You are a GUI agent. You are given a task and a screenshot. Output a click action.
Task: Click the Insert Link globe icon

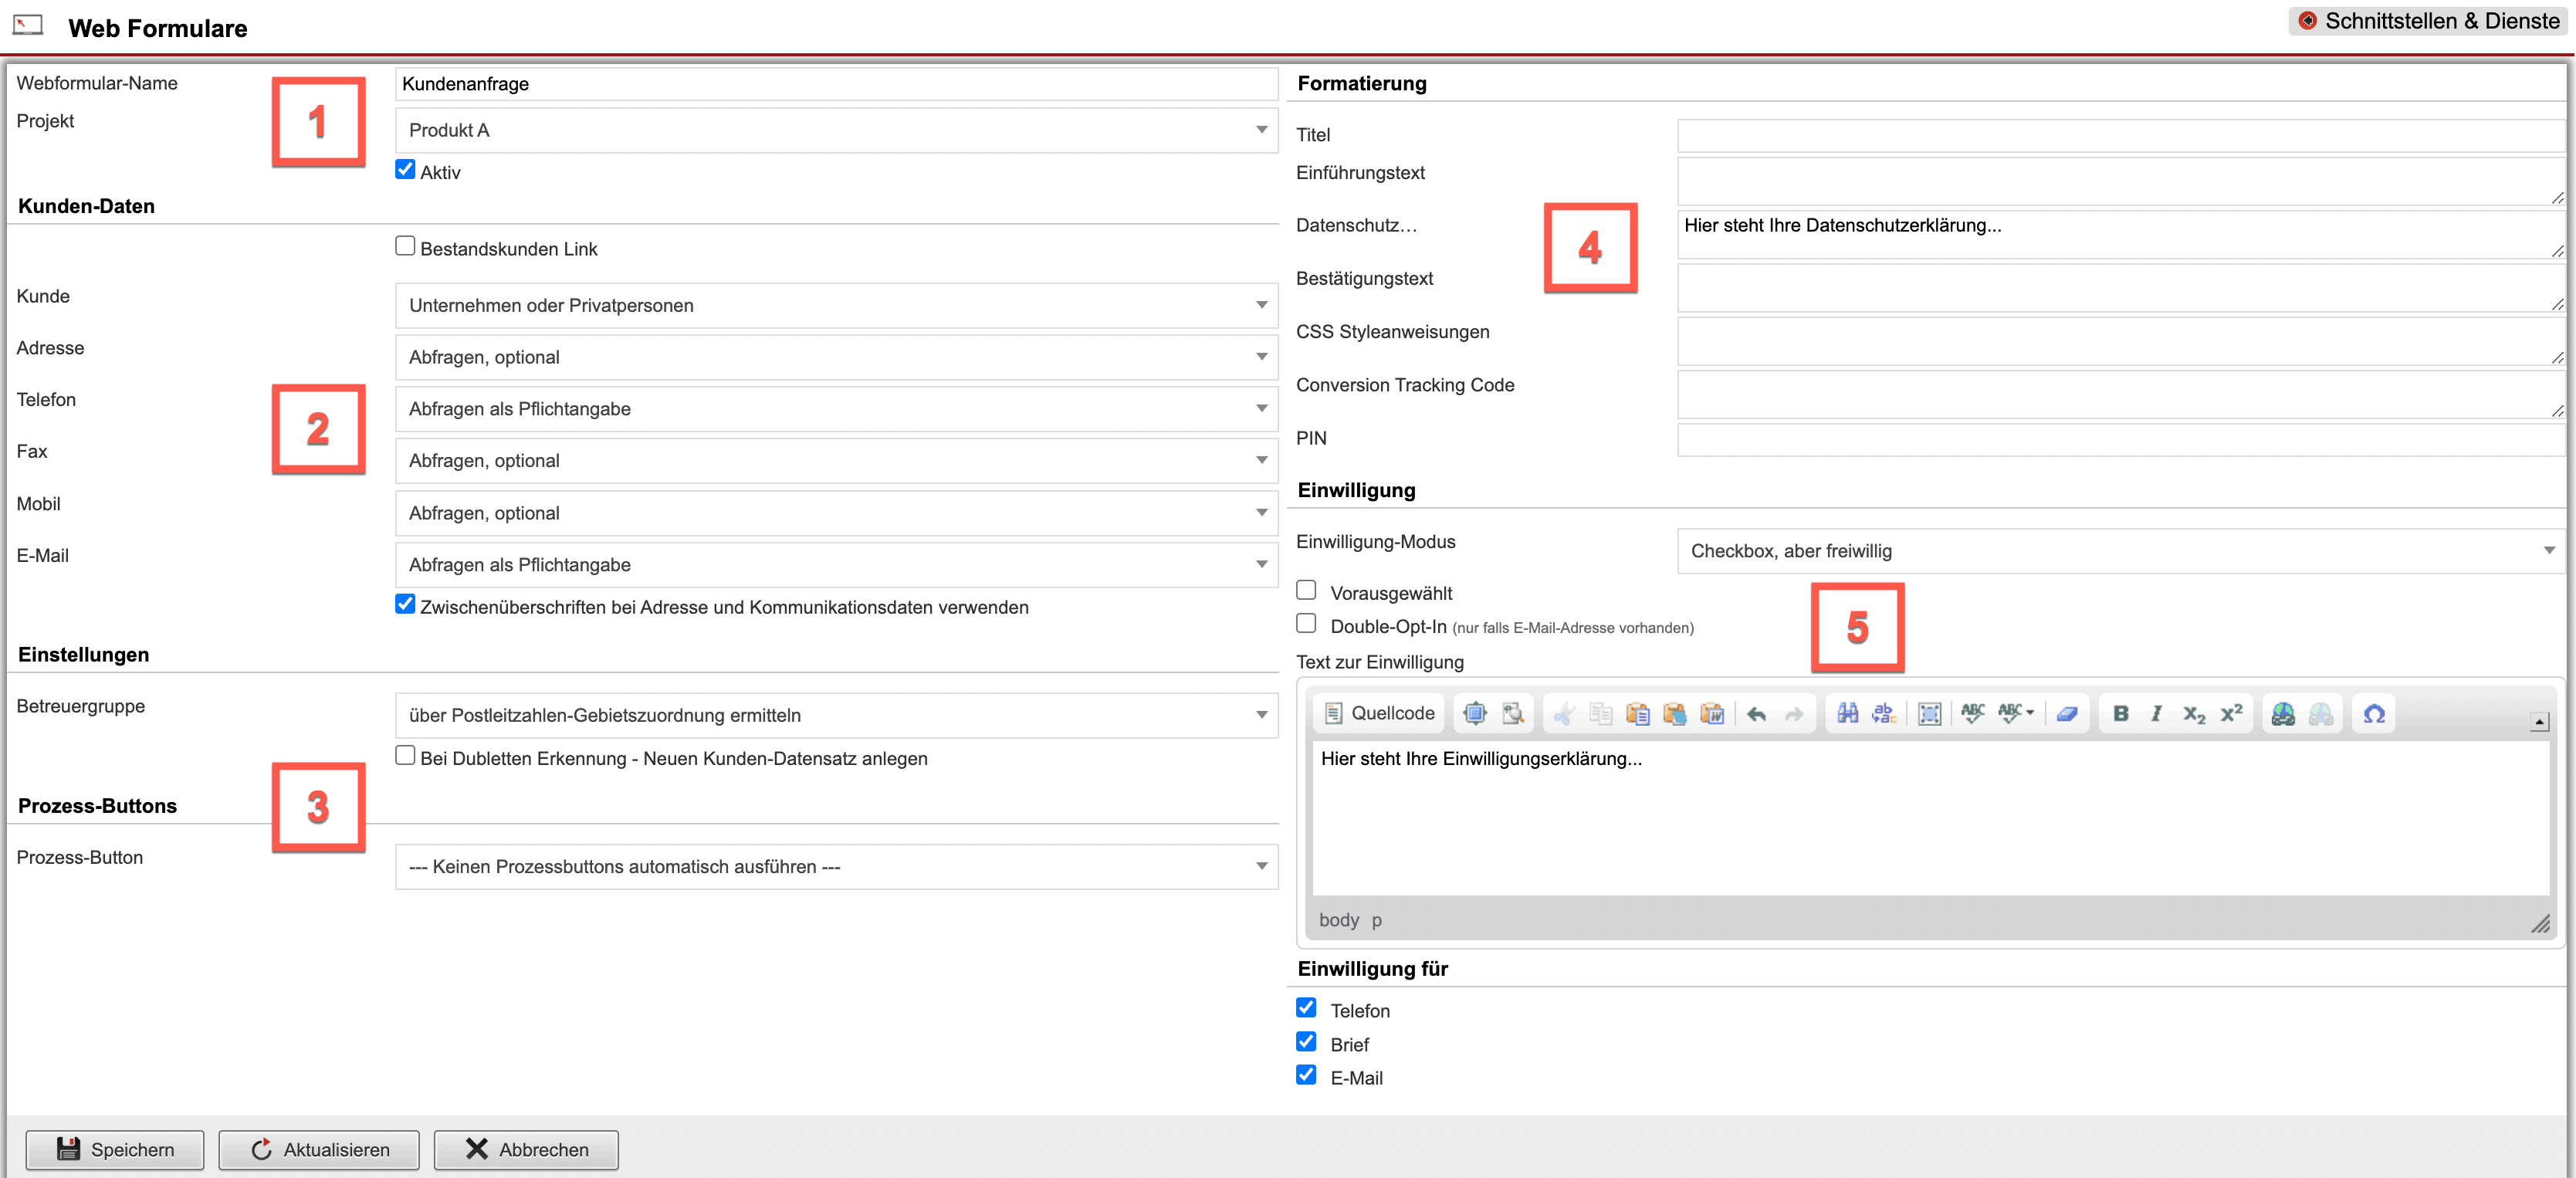tap(2283, 713)
